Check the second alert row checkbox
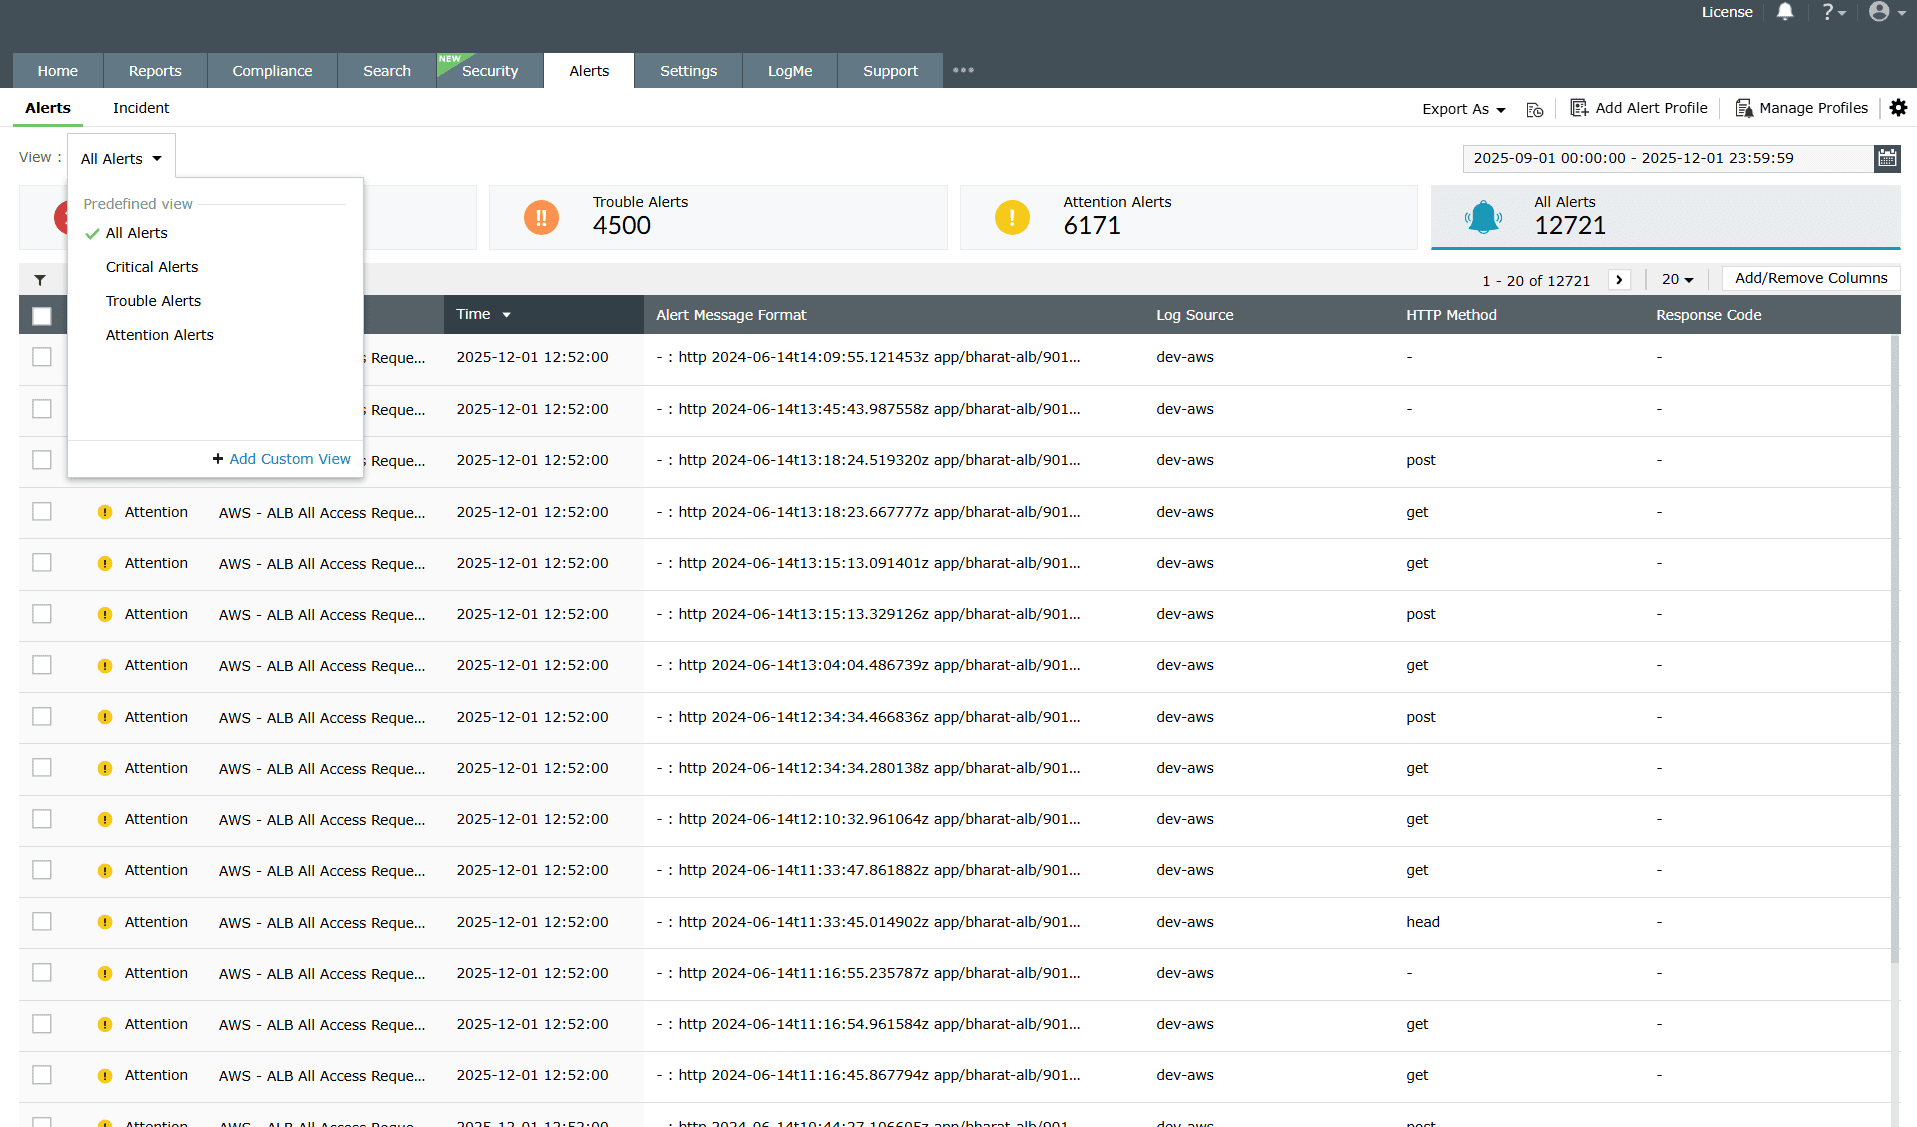 click(x=41, y=408)
